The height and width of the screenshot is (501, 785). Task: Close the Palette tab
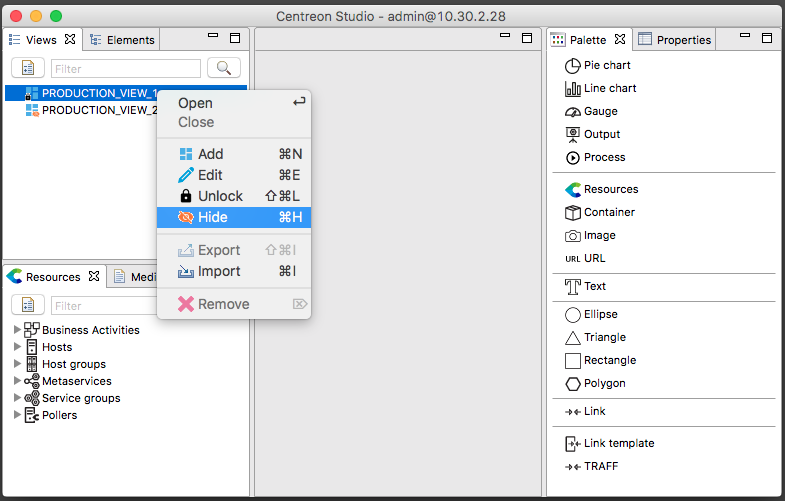point(620,39)
